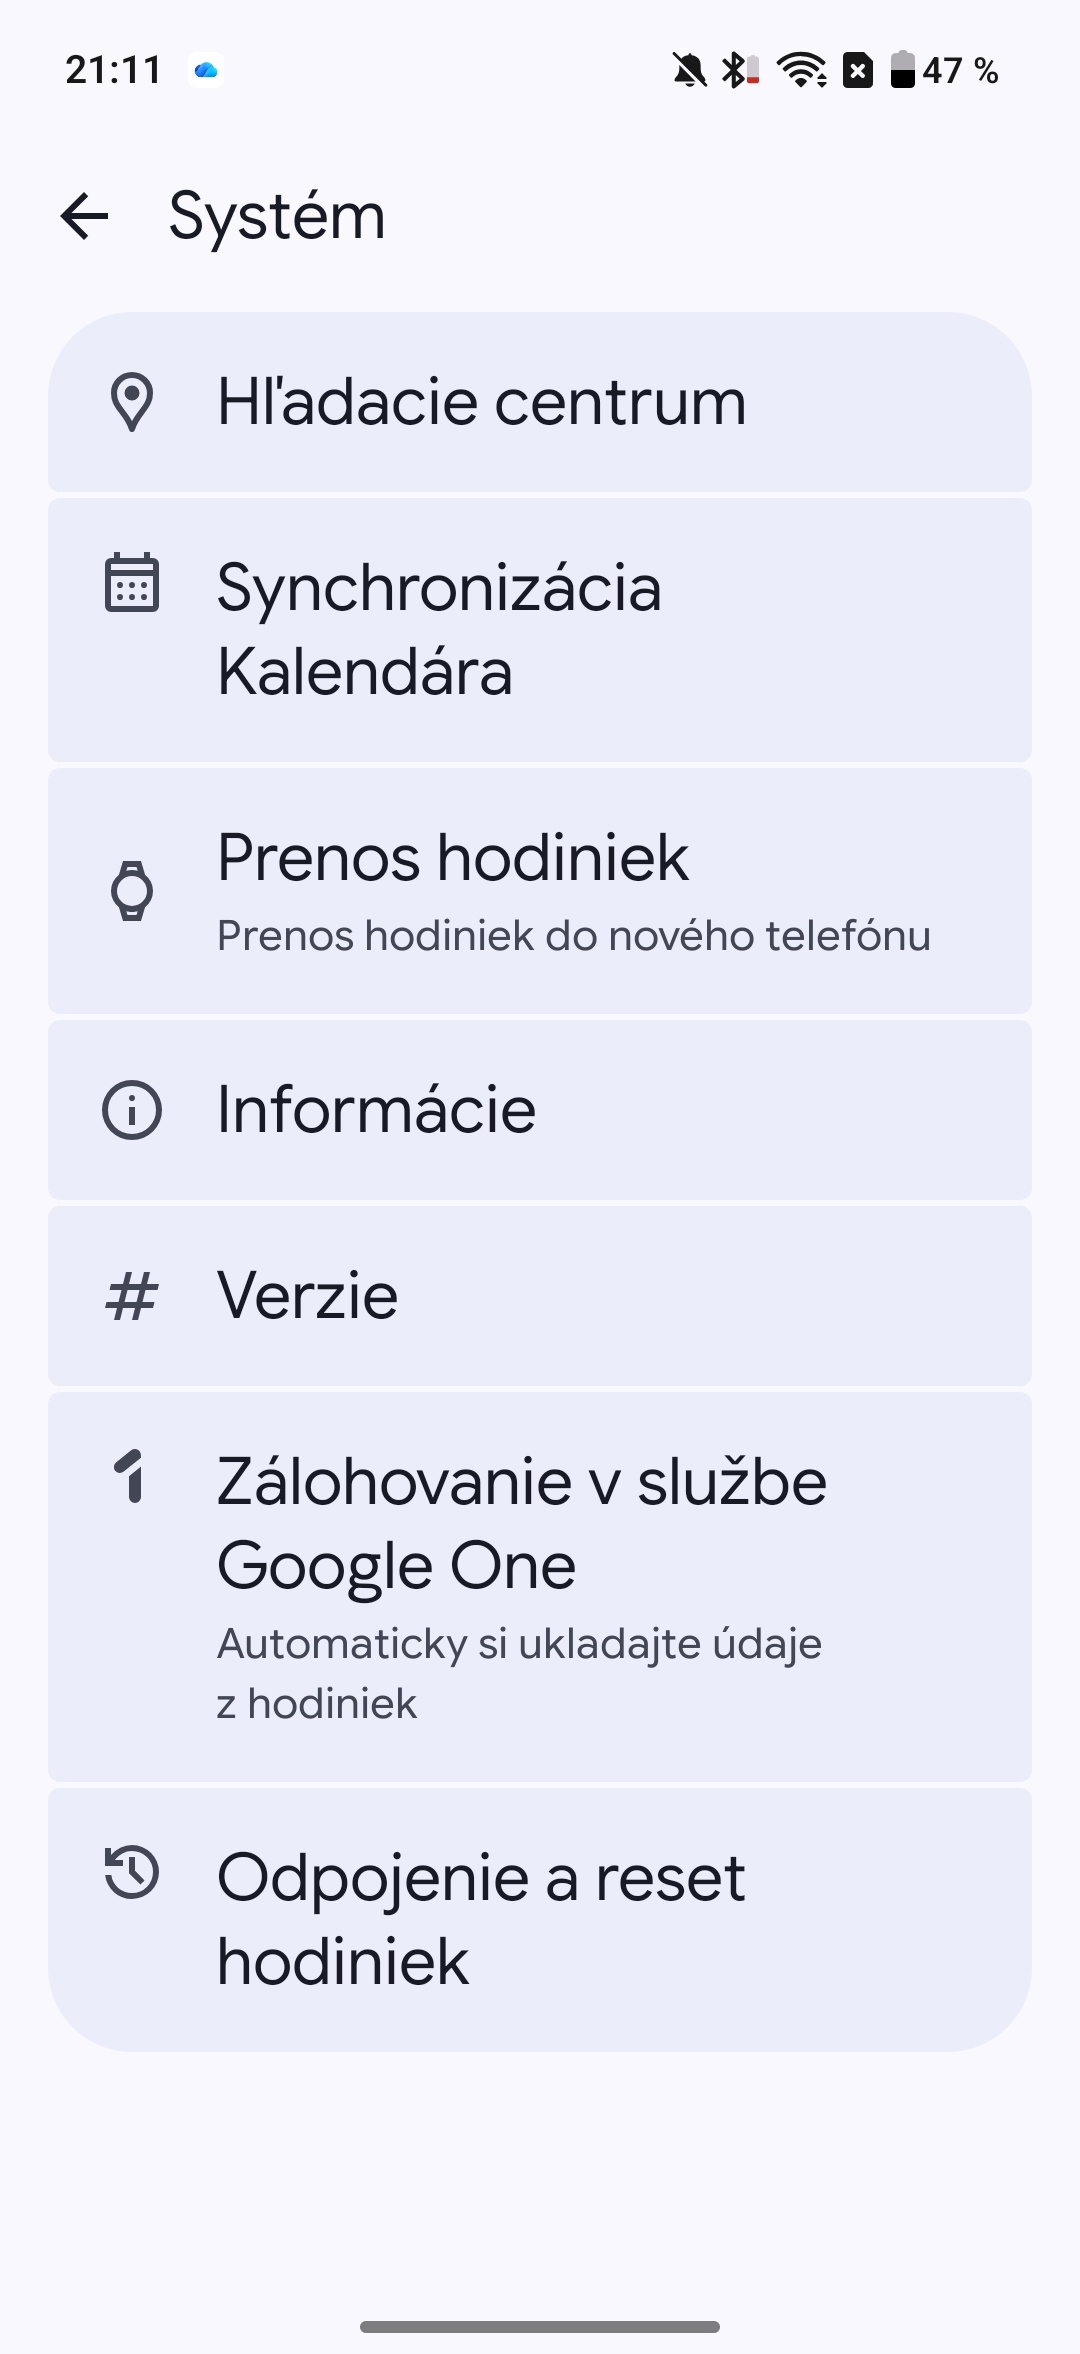Image resolution: width=1080 pixels, height=2354 pixels.
Task: Tap the hash Verzie icon
Action: click(132, 1296)
